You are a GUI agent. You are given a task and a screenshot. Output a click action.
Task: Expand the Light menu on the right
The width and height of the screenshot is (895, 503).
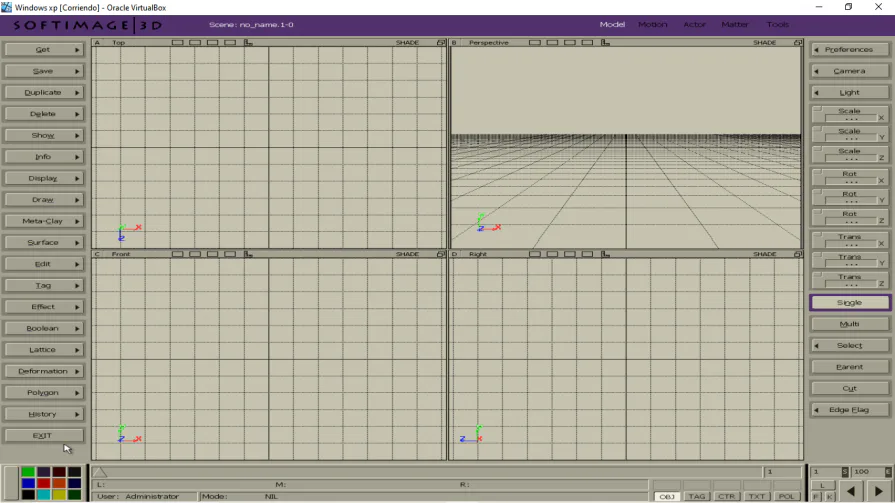pyautogui.click(x=849, y=92)
